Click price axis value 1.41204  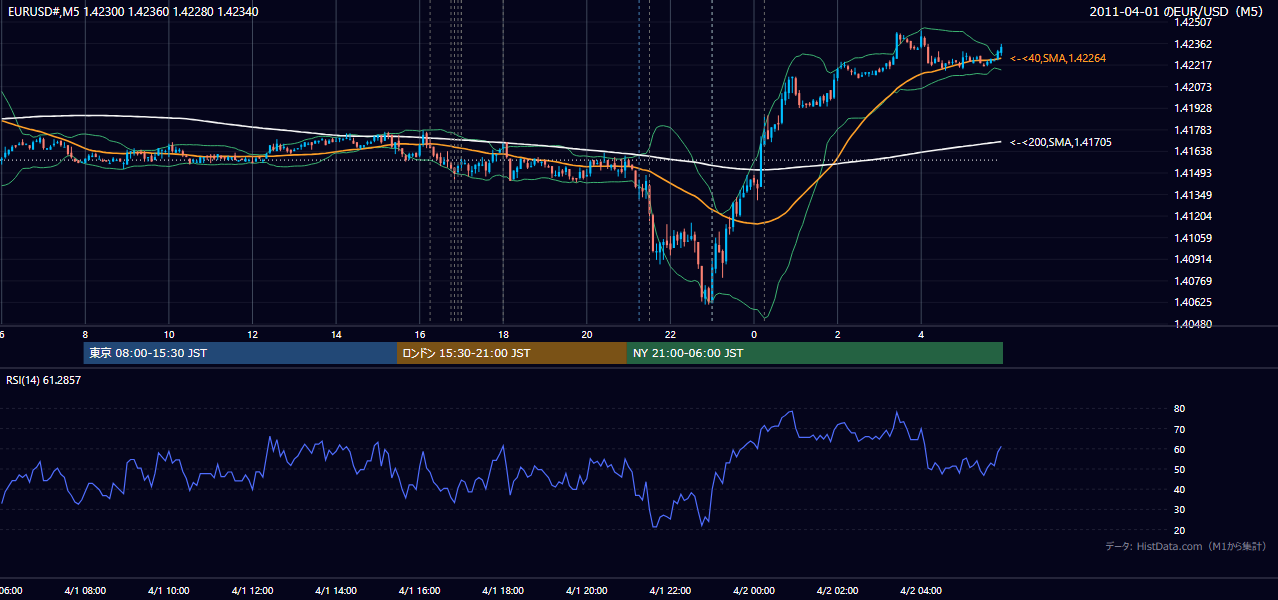coord(1193,216)
